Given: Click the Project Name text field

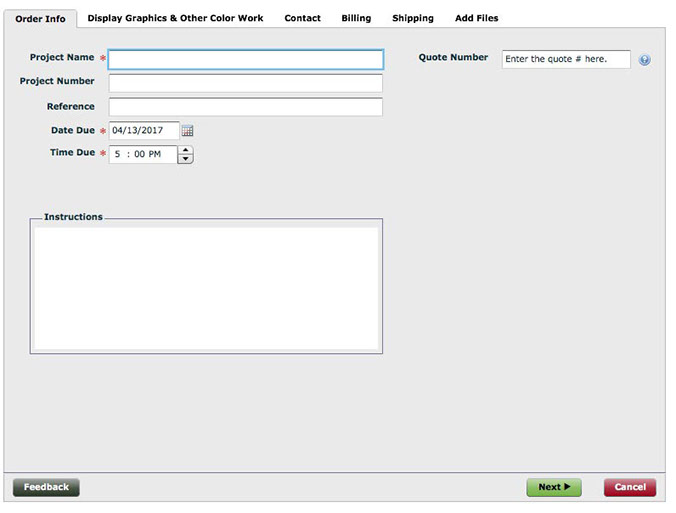Looking at the screenshot, I should click(245, 60).
